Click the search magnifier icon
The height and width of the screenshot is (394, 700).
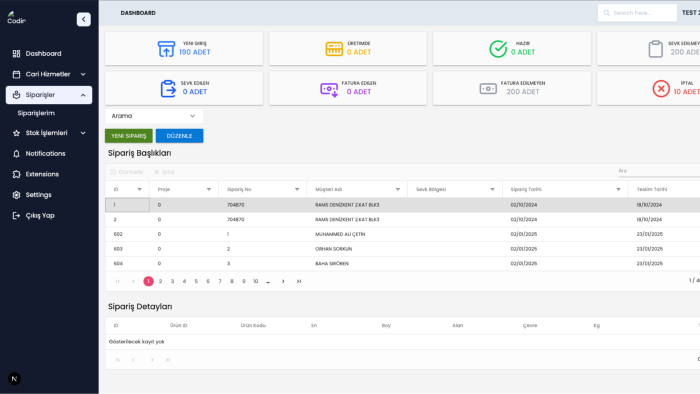point(607,13)
